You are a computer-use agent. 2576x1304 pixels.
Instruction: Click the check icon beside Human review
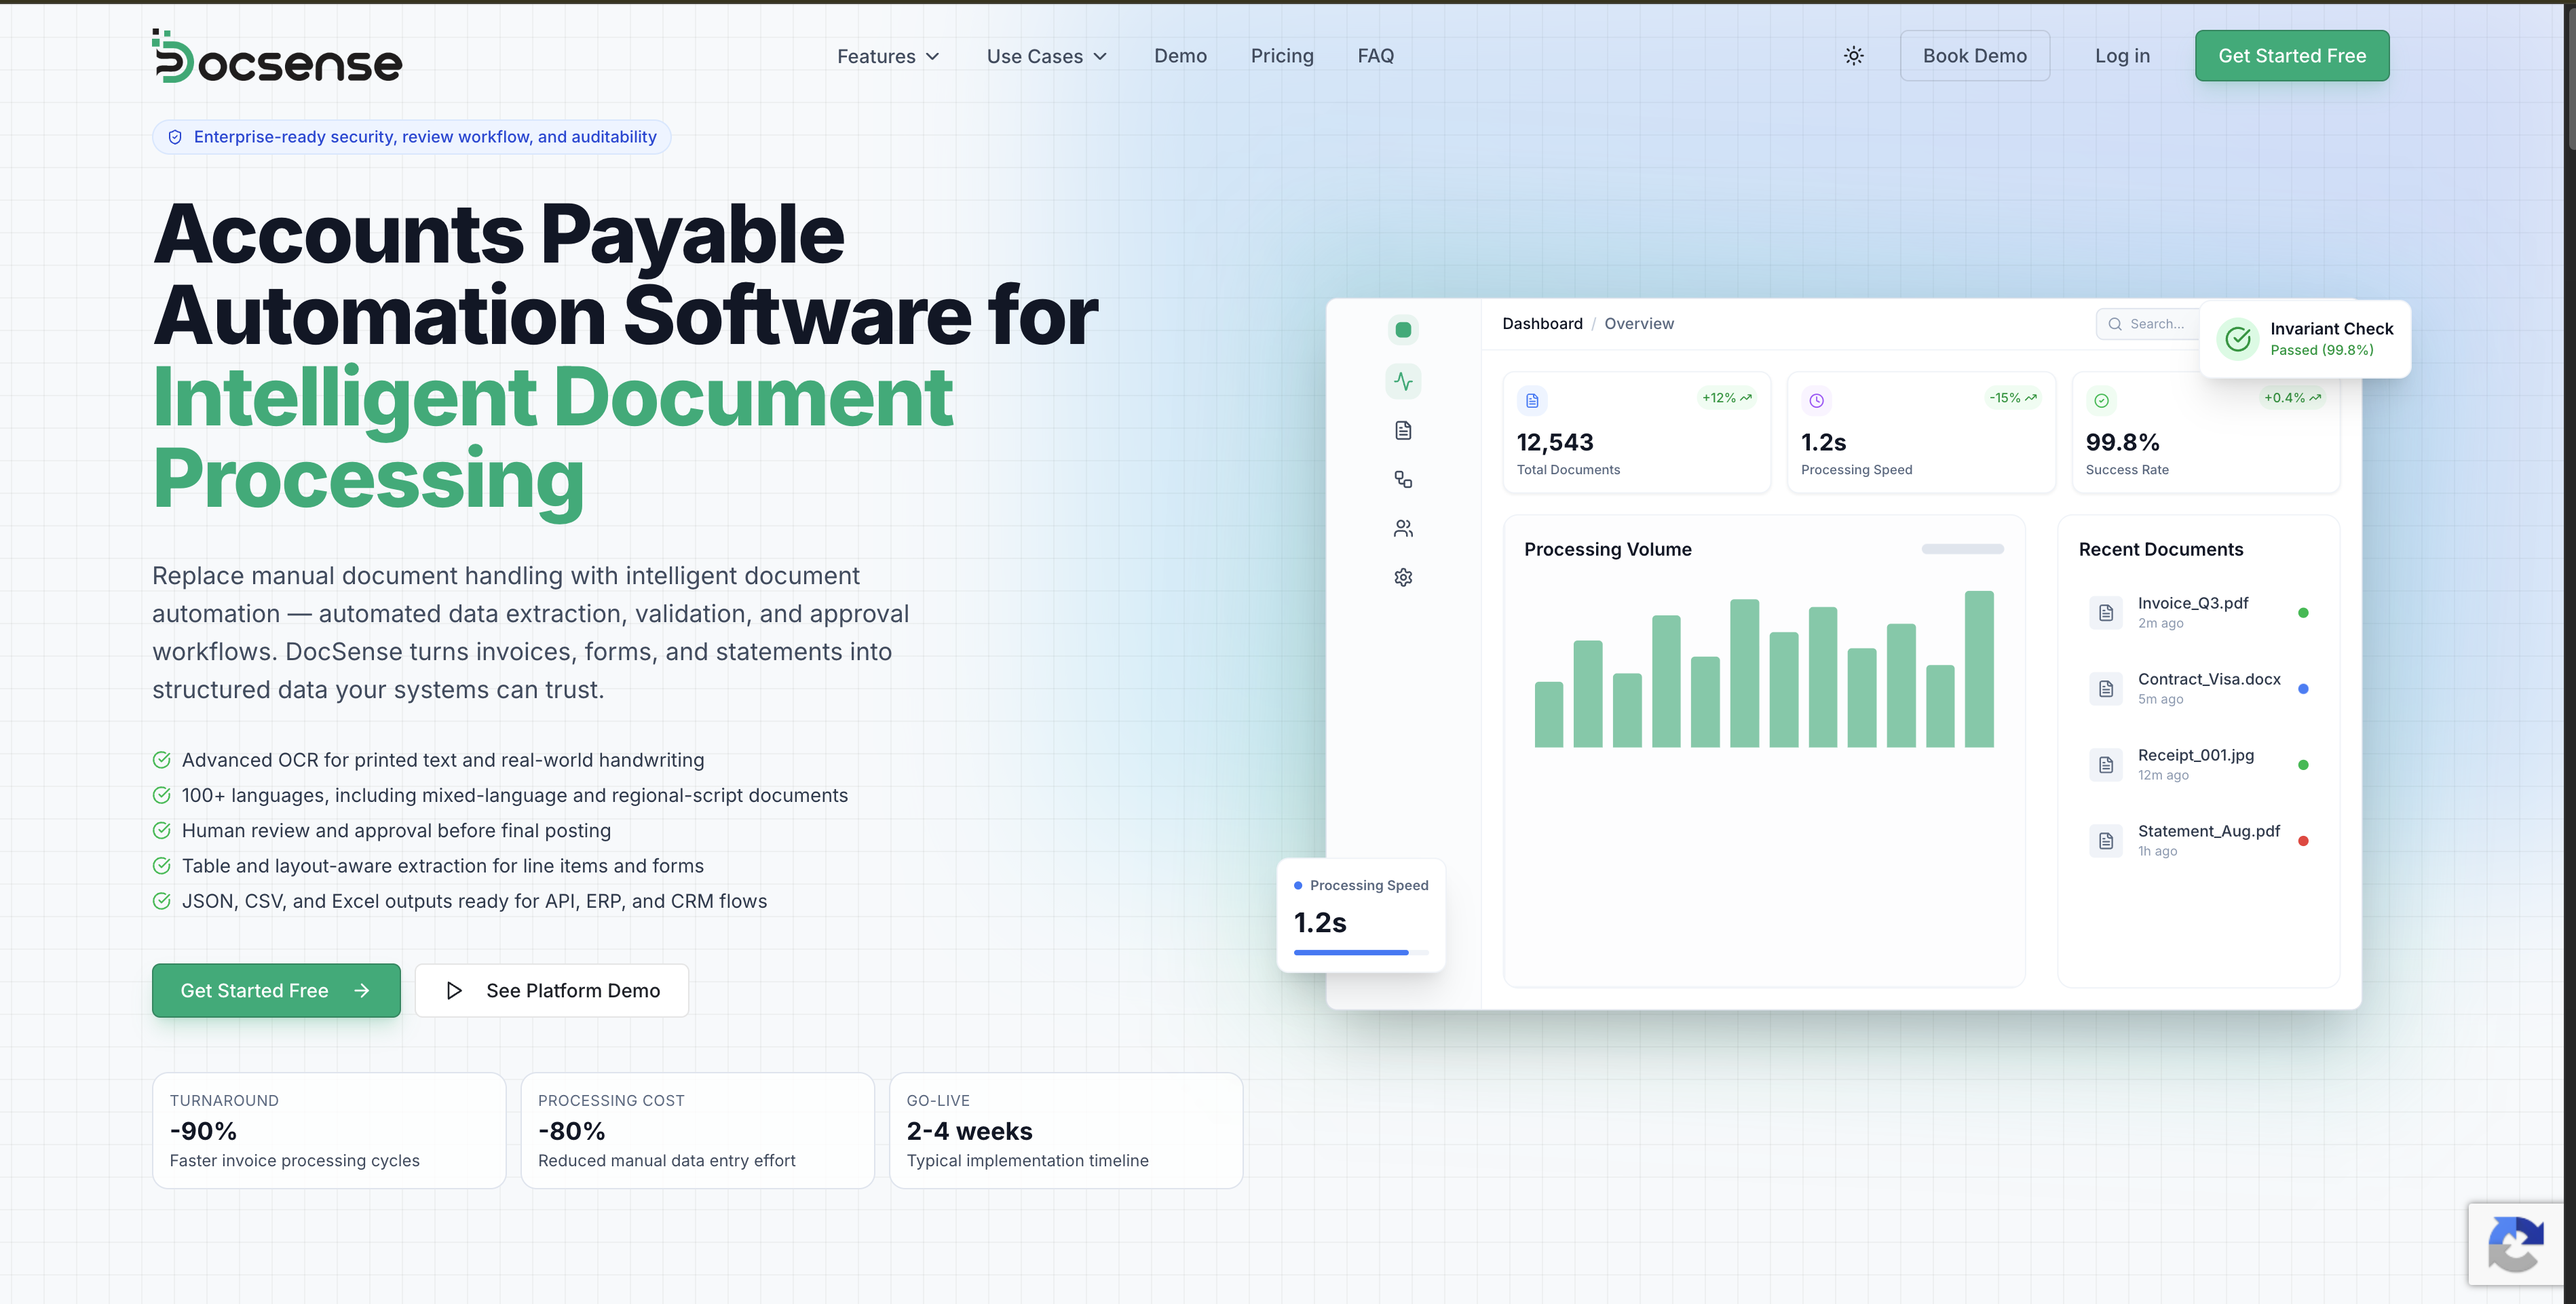click(161, 830)
